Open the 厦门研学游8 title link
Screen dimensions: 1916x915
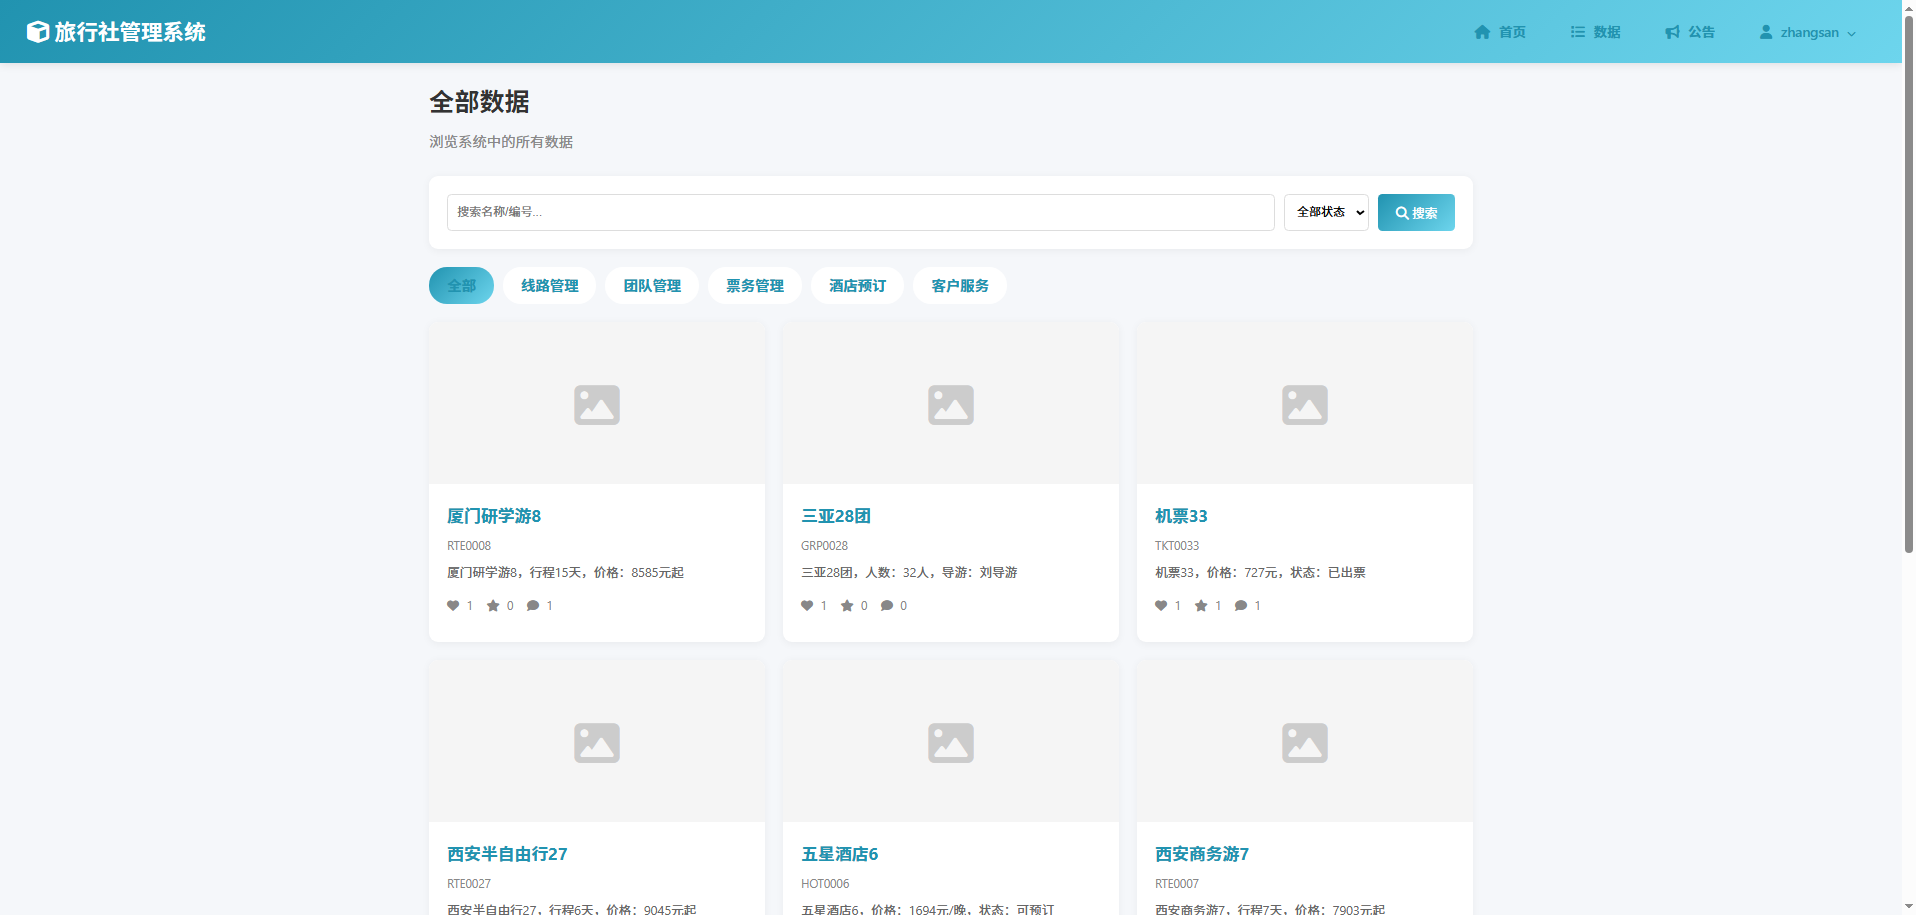pyautogui.click(x=494, y=516)
